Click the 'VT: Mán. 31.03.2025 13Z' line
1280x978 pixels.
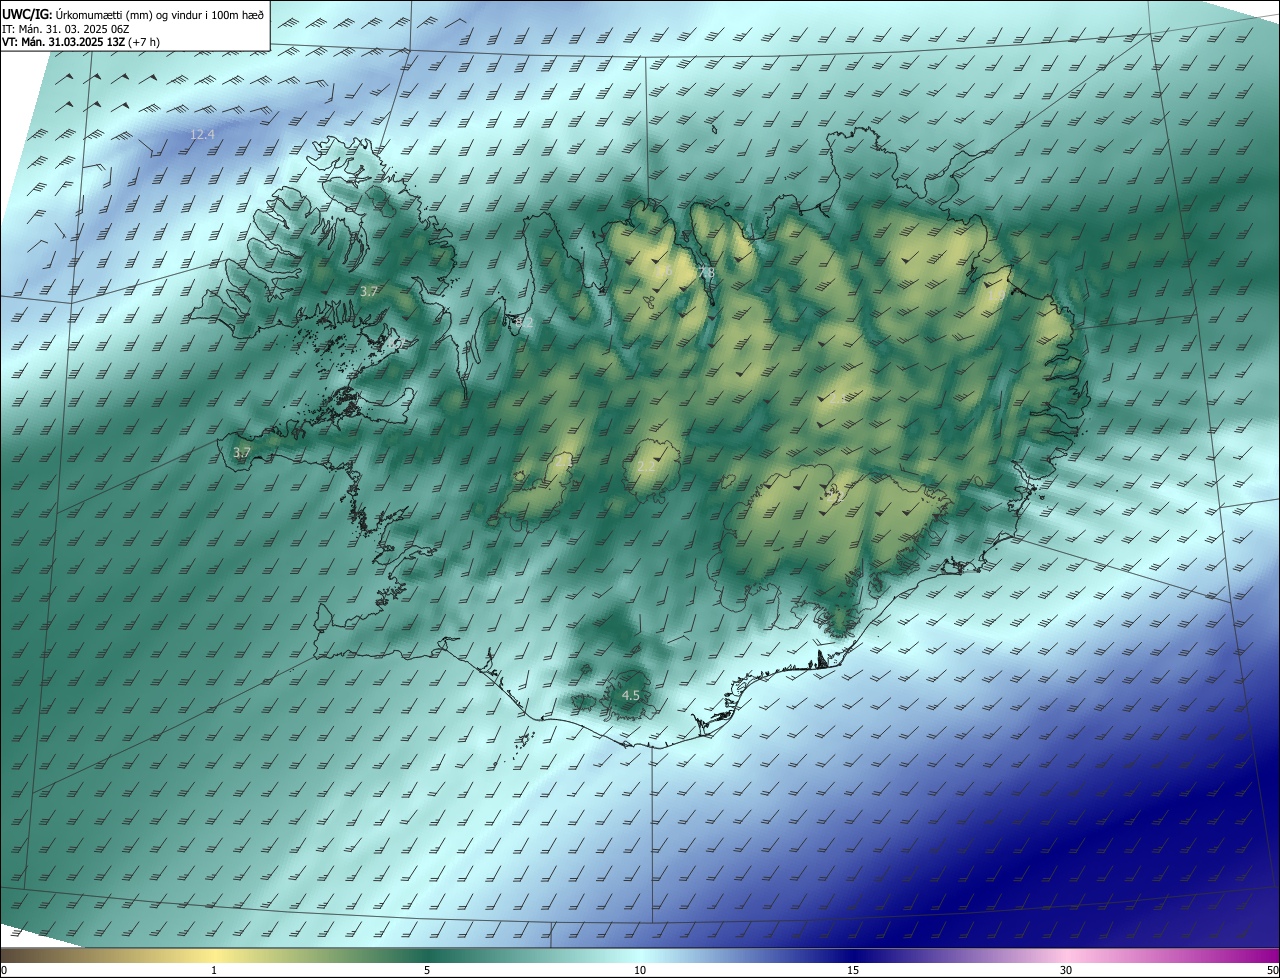coord(81,42)
